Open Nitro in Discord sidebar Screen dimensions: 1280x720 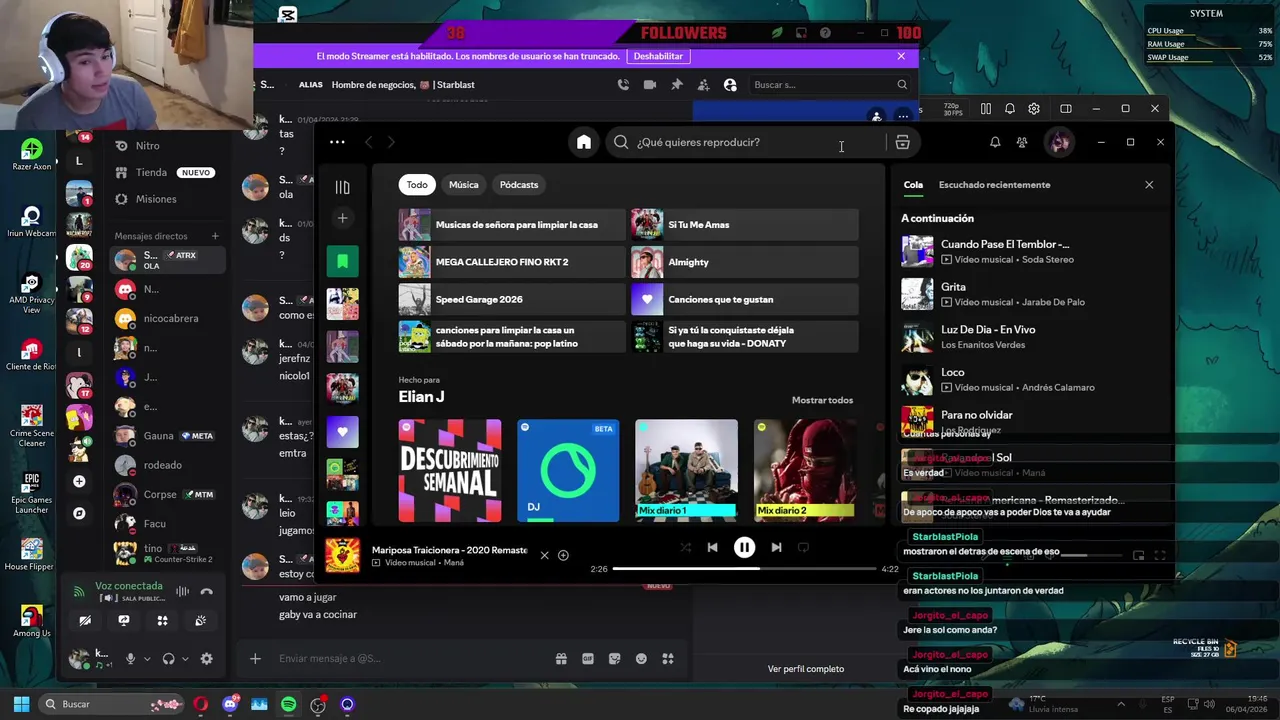[x=165, y=146]
